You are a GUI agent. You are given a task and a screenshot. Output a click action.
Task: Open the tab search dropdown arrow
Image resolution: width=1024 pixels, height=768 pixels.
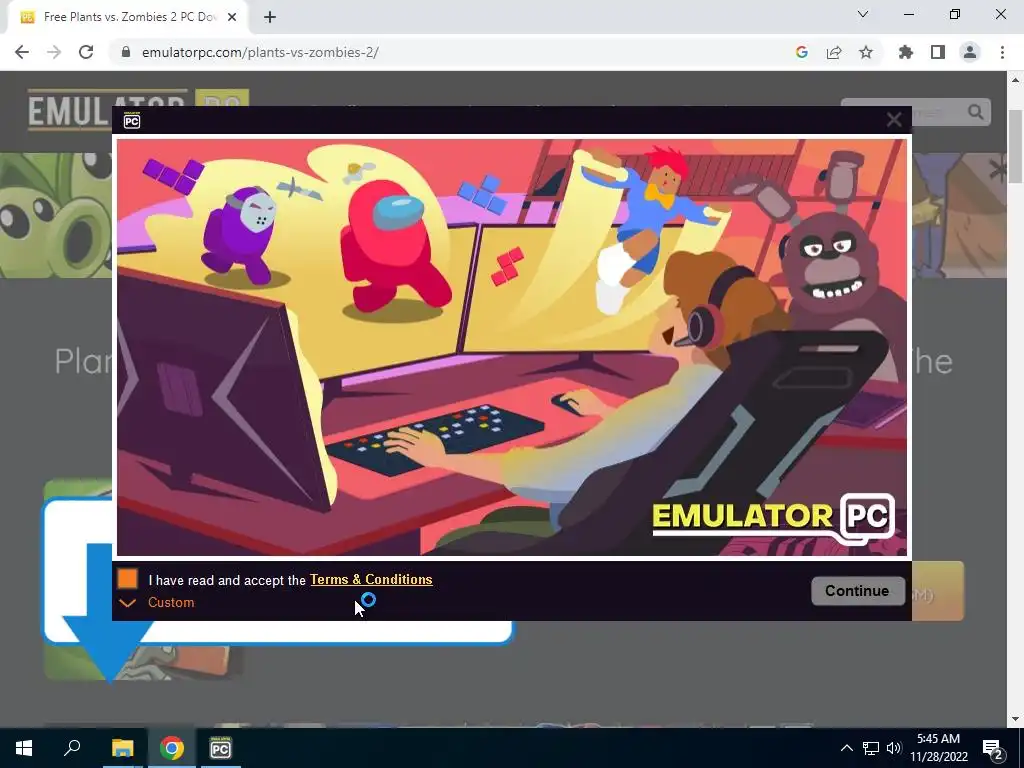point(863,14)
